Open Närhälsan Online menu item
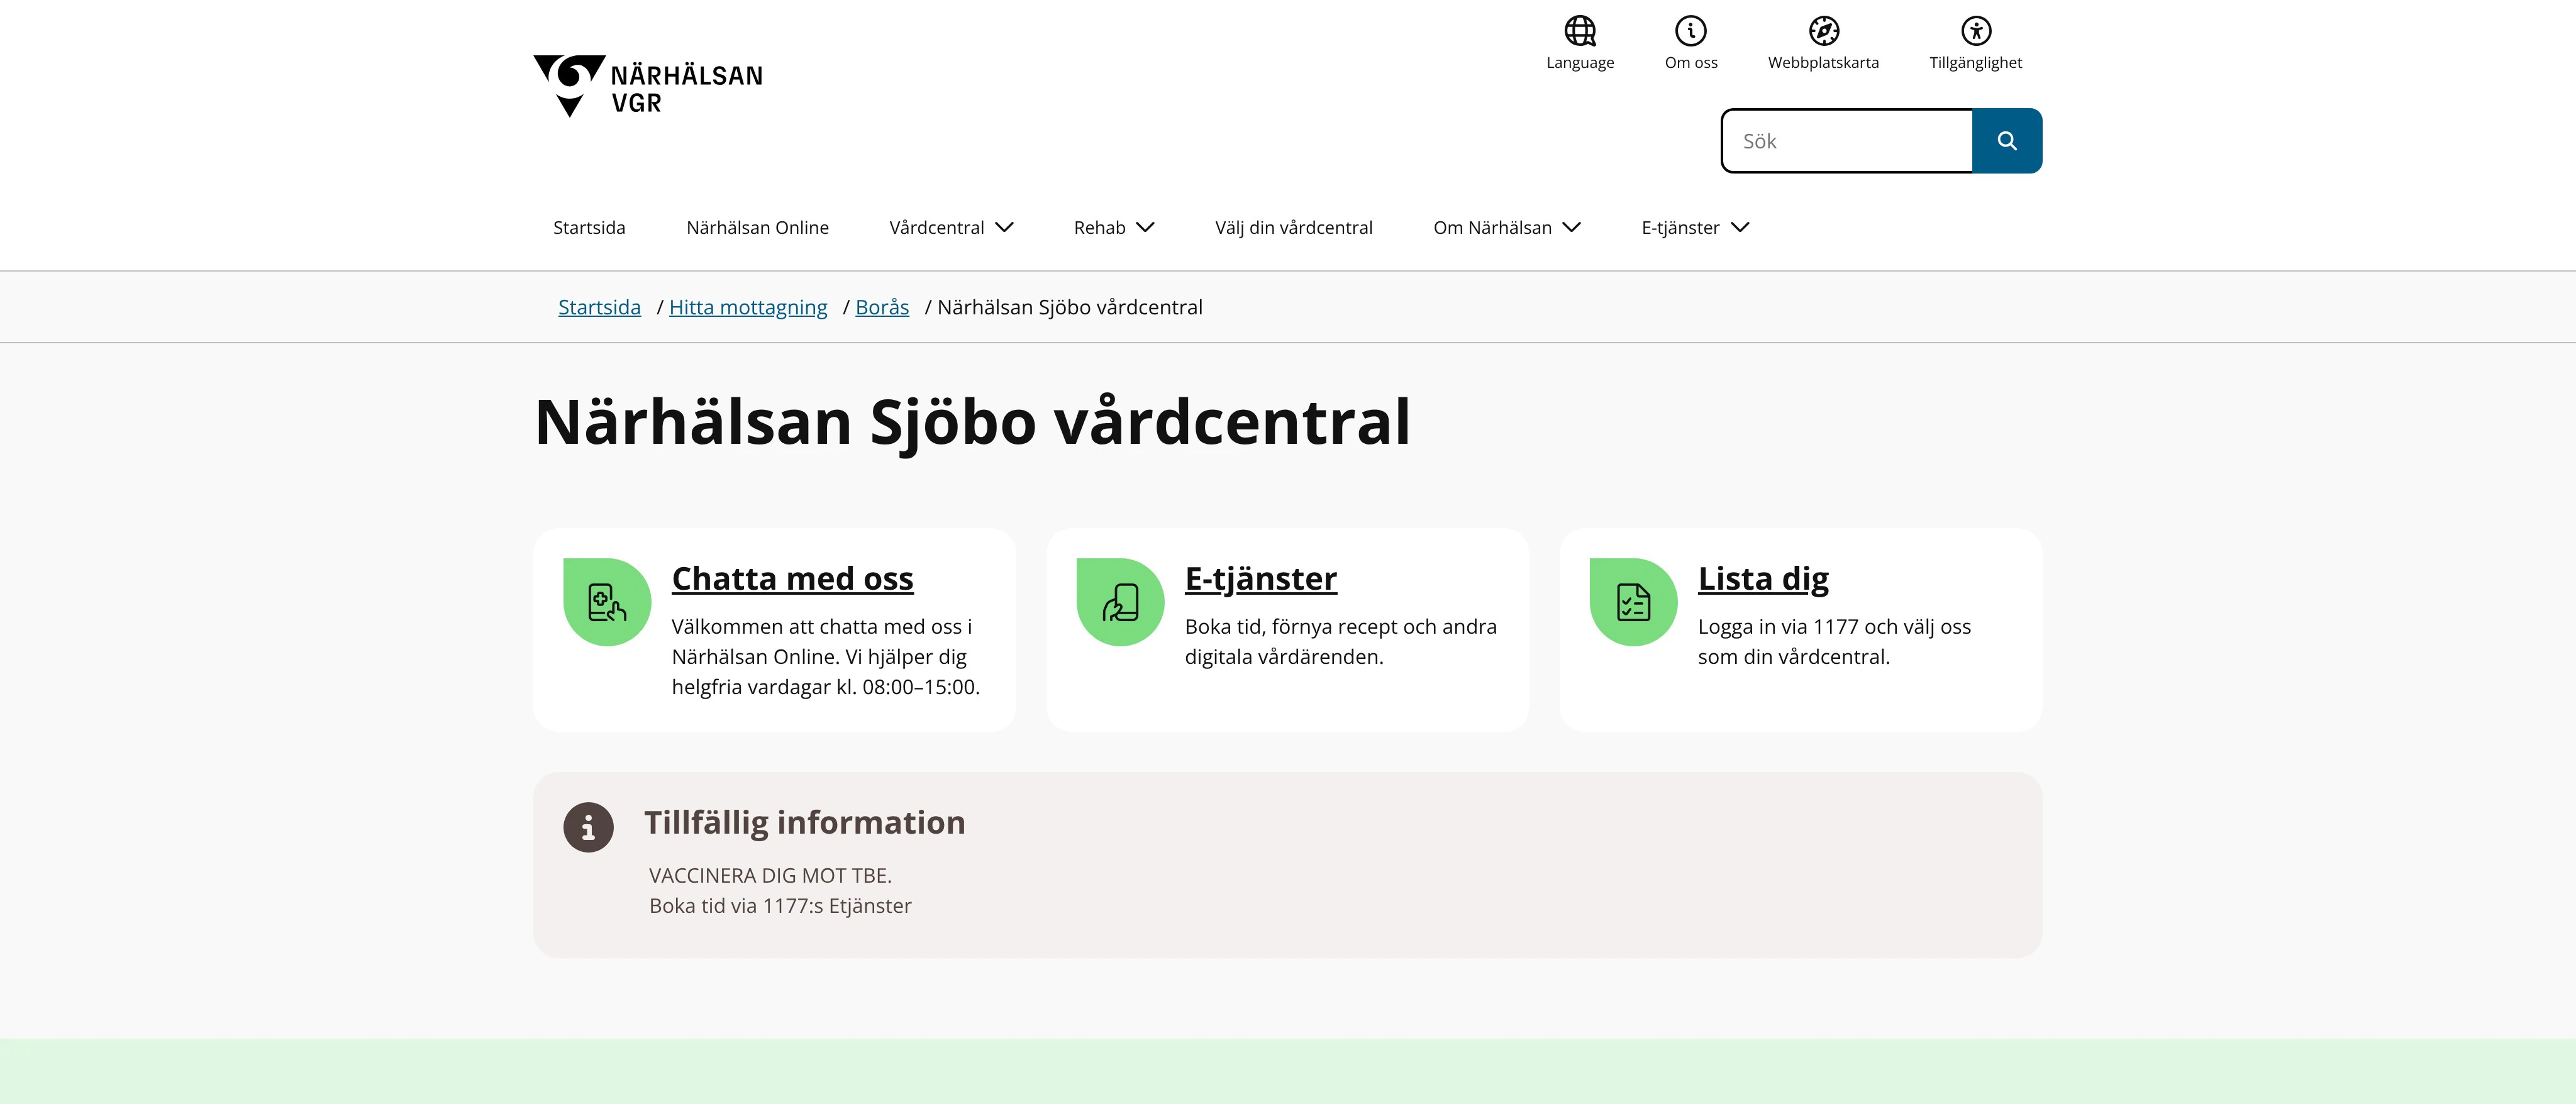Viewport: 2576px width, 1104px height. pos(757,227)
